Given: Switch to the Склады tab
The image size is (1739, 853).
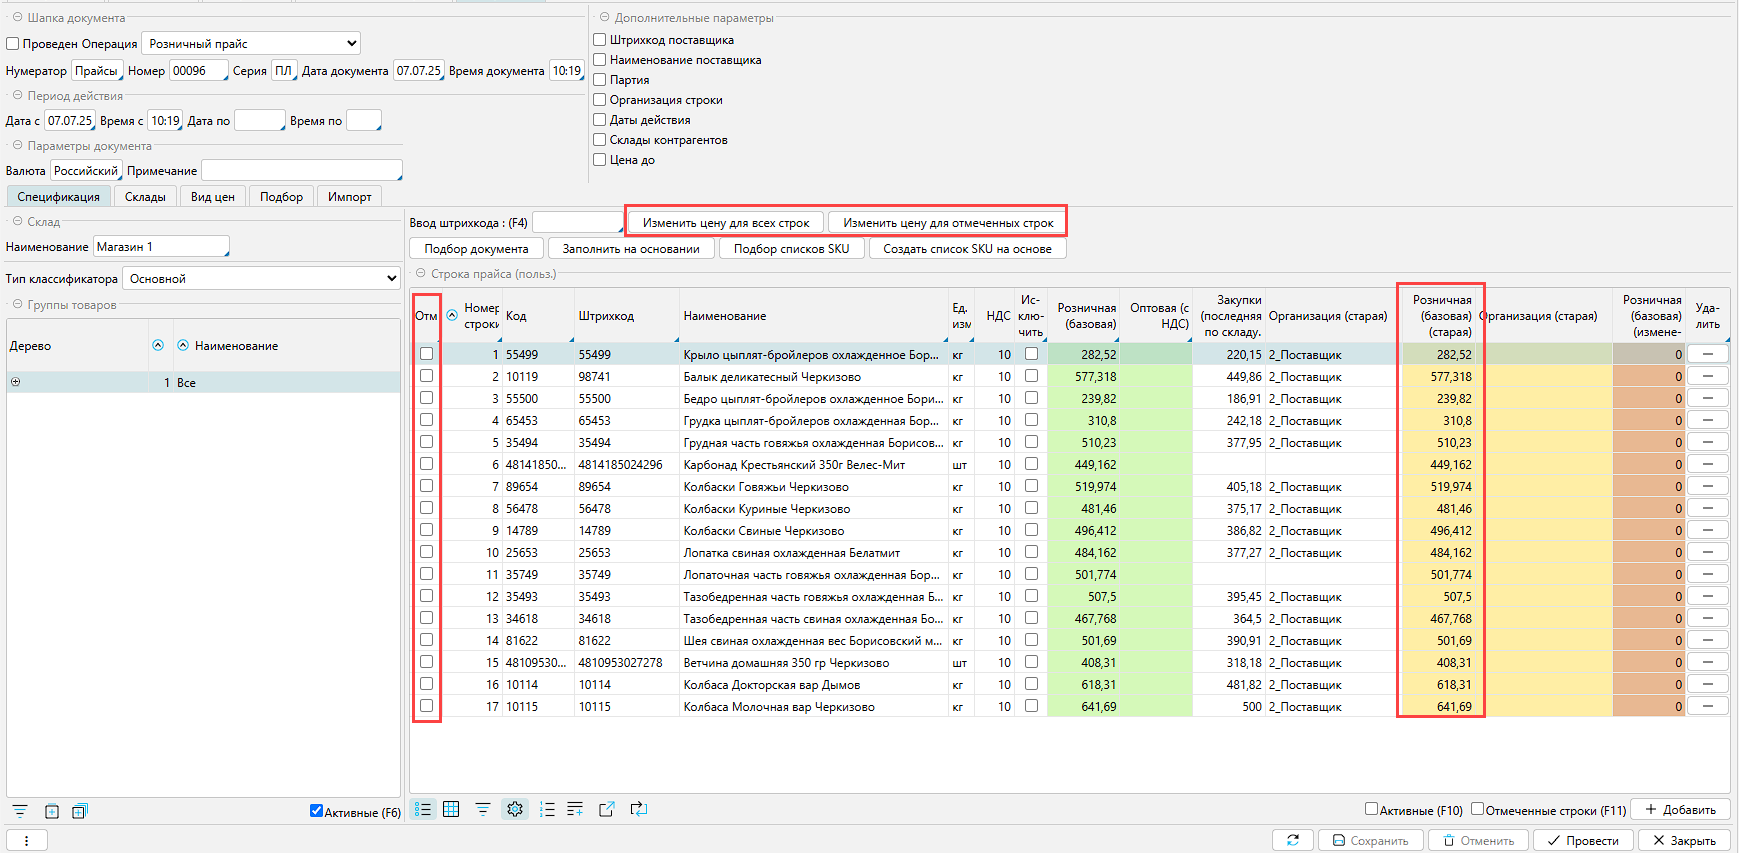Looking at the screenshot, I should point(145,197).
